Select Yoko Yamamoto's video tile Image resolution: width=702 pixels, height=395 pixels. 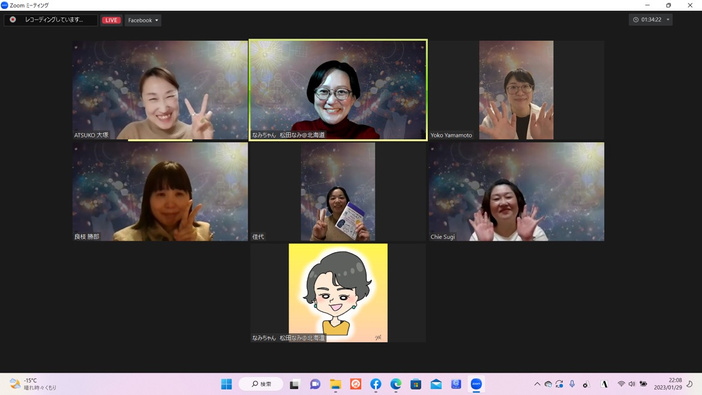517,90
